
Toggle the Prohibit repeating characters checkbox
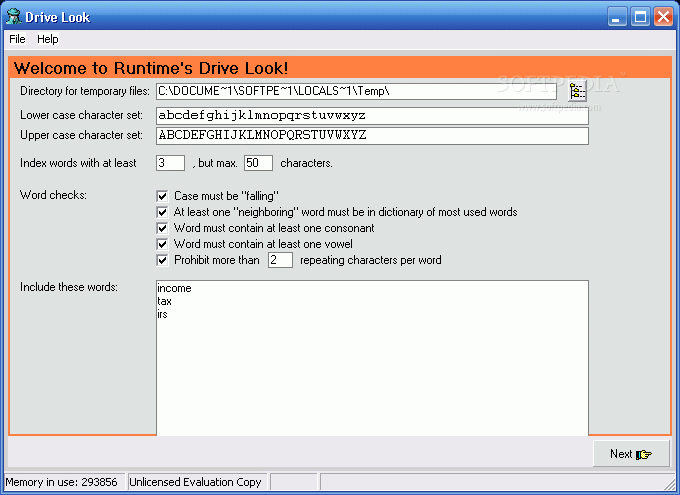162,260
